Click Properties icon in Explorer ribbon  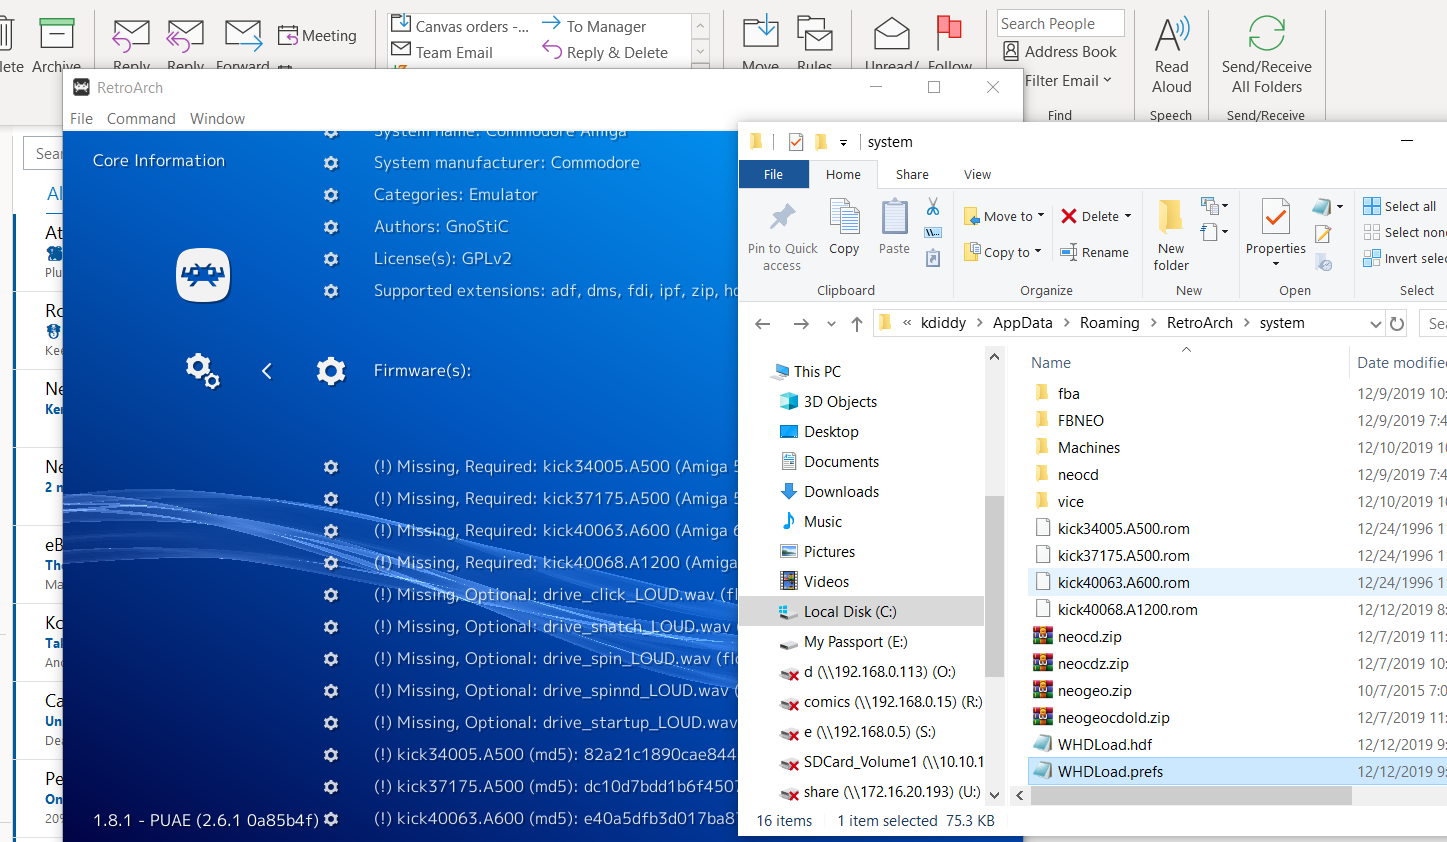[1276, 217]
